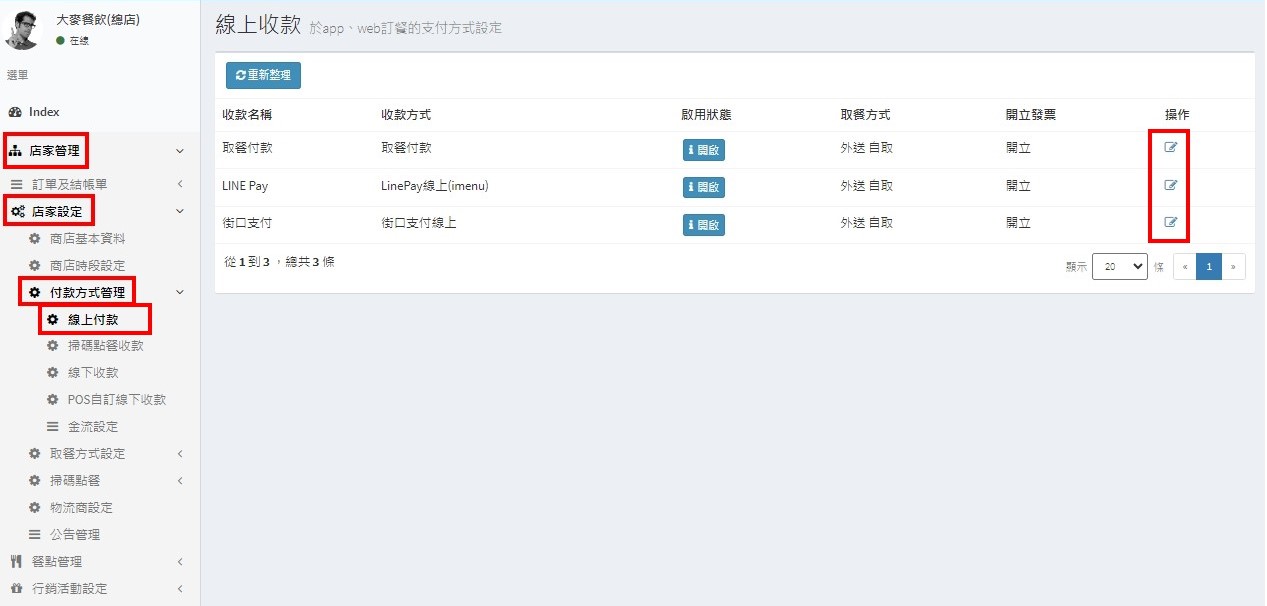Open the rows-per-page dropdown showing 20
This screenshot has height=606, width=1267.
click(x=1119, y=267)
